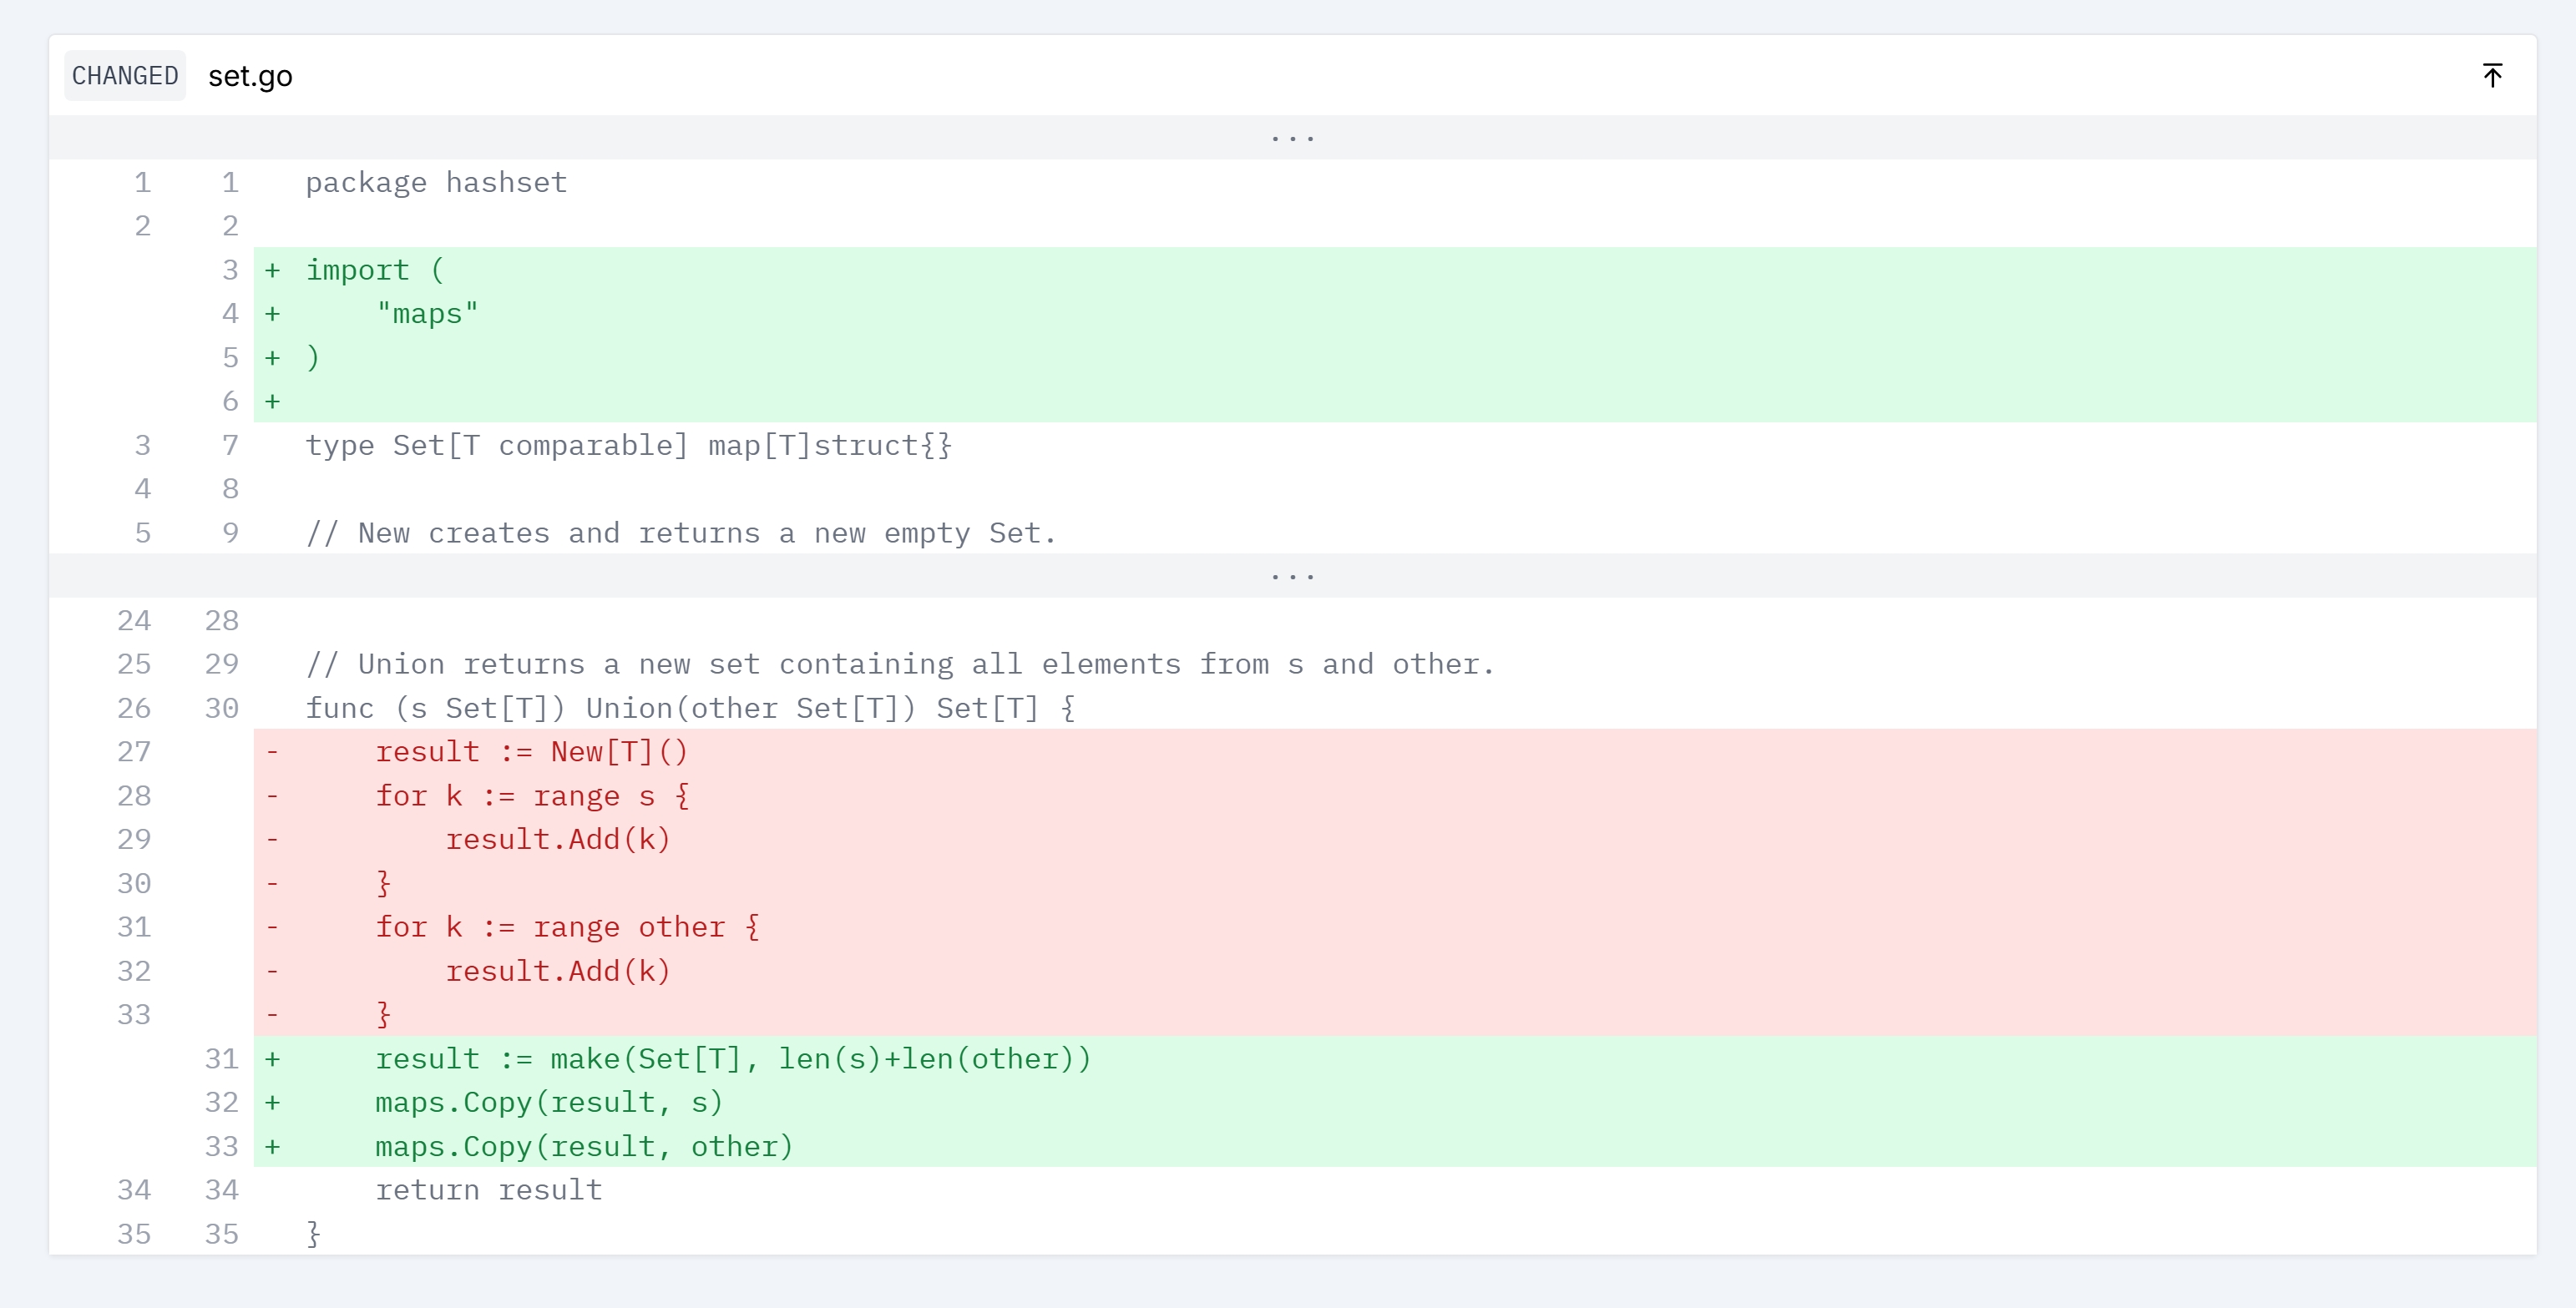Click the added make(Set[T]) line
Image resolution: width=2576 pixels, height=1308 pixels.
(733, 1059)
